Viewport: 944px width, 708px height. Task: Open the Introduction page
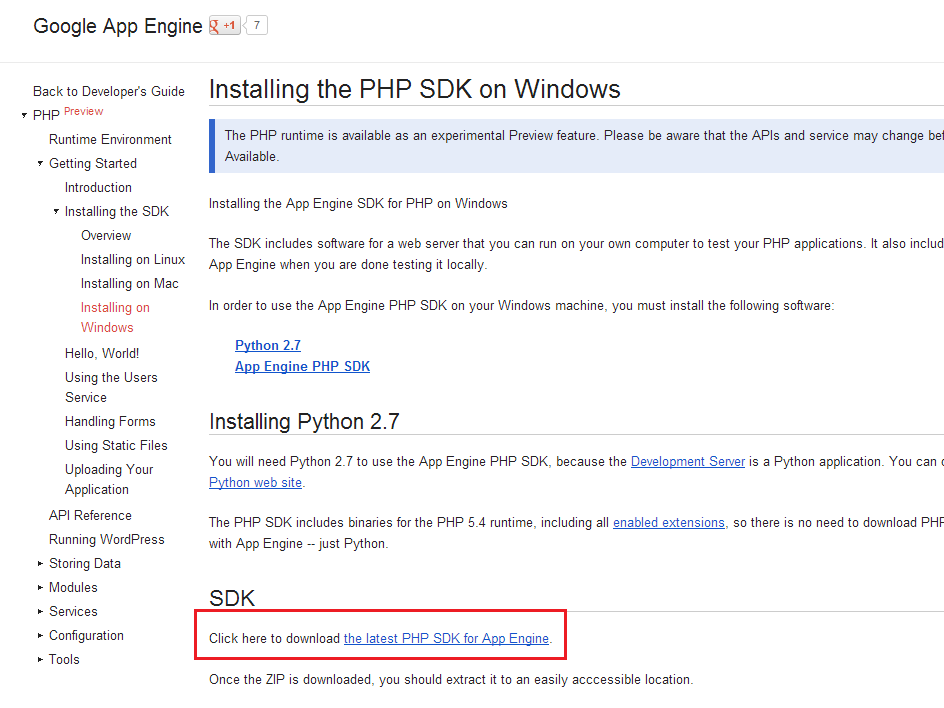(98, 188)
